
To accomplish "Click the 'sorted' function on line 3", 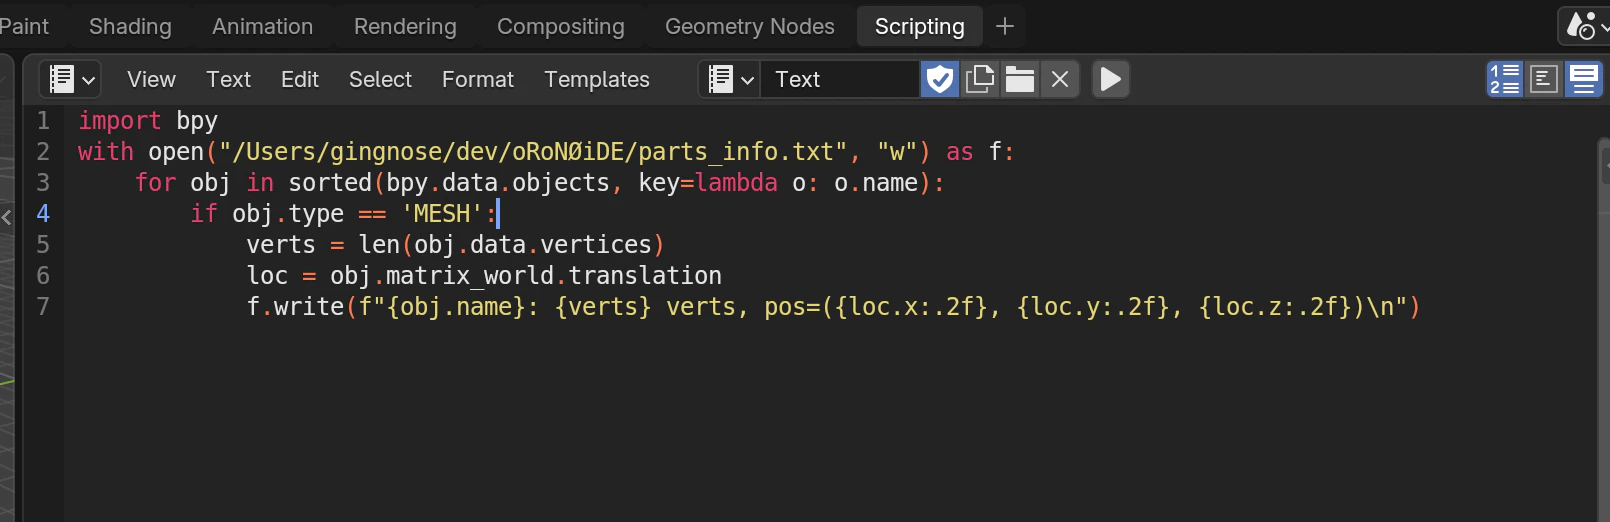I will [330, 183].
